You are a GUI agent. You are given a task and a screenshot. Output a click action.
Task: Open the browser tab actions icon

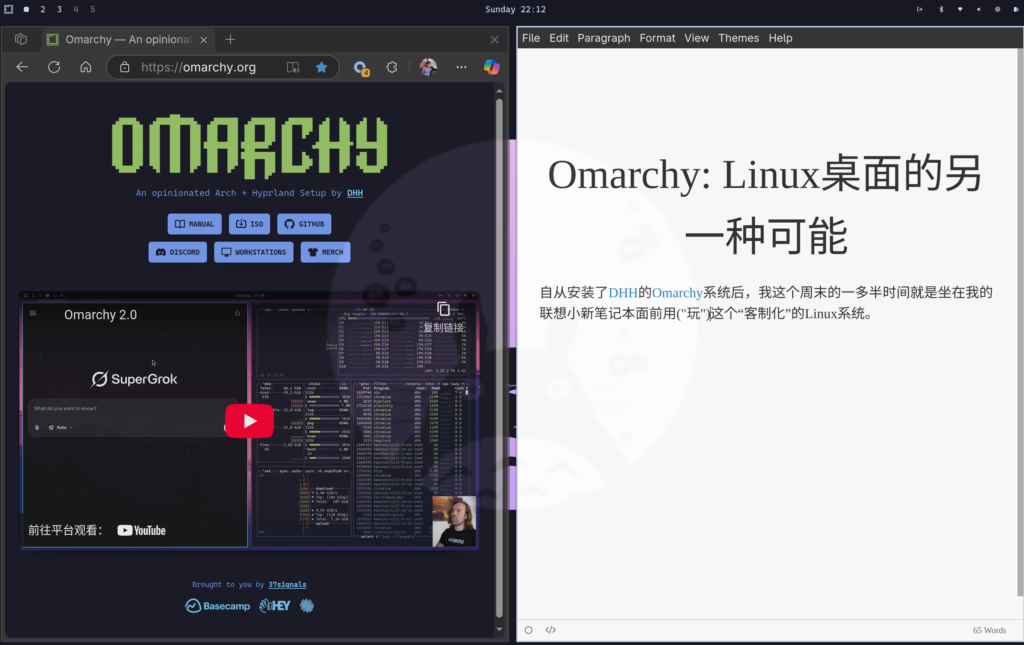click(x=21, y=39)
